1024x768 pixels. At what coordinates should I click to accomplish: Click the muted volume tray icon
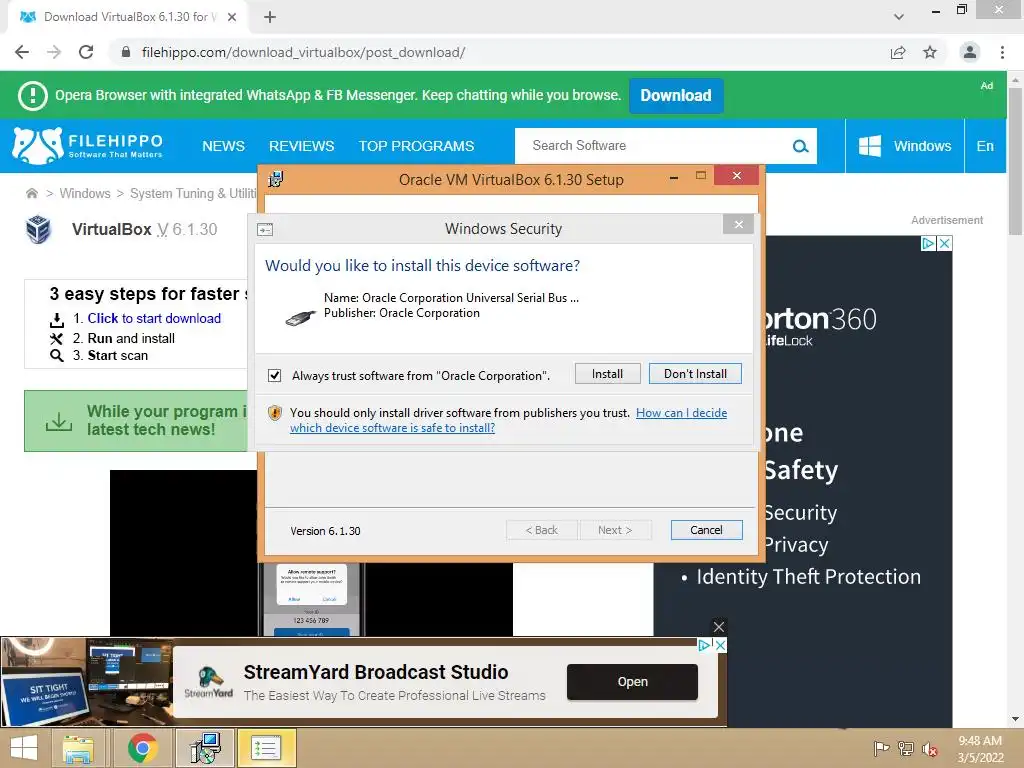[929, 749]
